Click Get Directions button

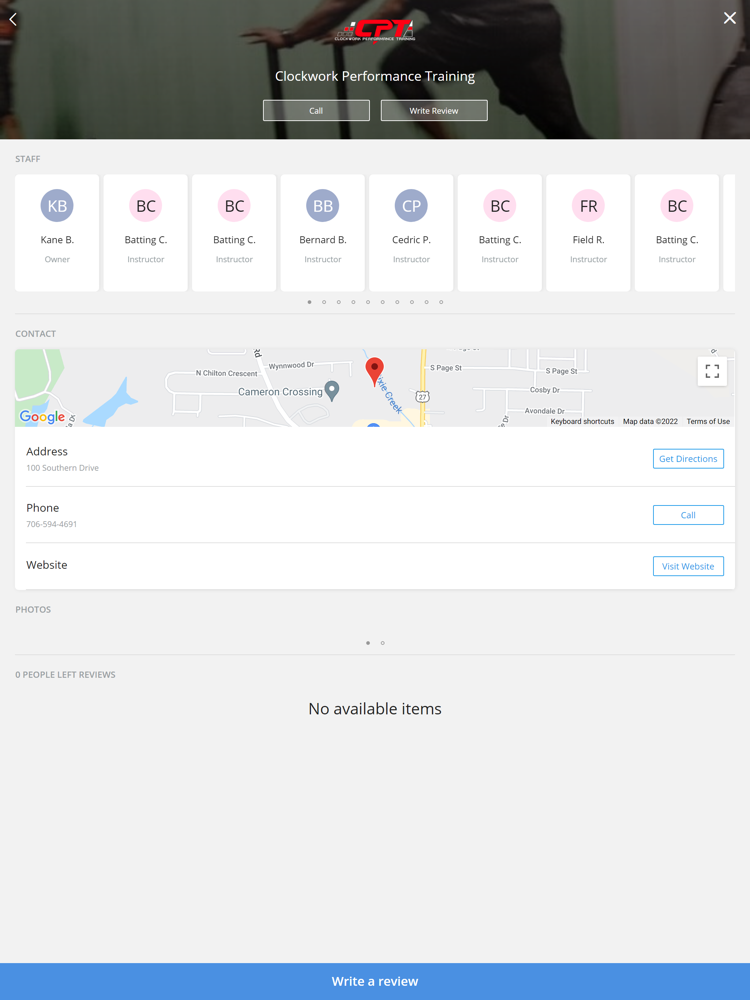pyautogui.click(x=688, y=459)
